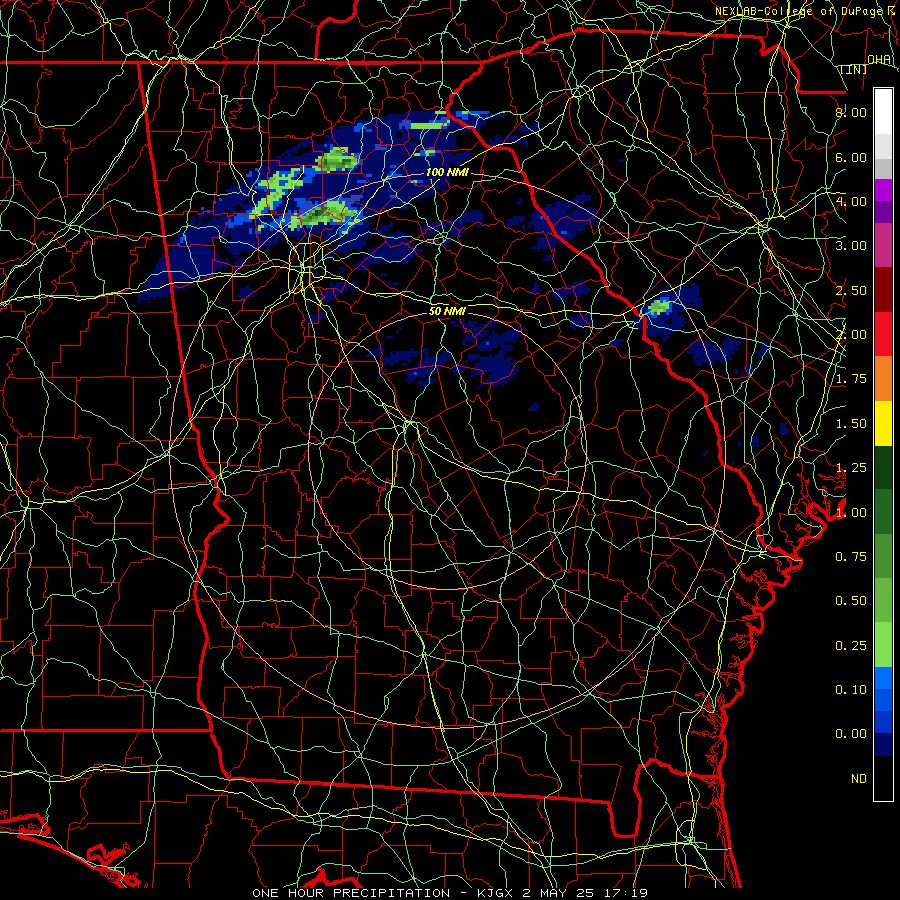Click the 0.50 legend value
900x900 pixels.
(851, 601)
